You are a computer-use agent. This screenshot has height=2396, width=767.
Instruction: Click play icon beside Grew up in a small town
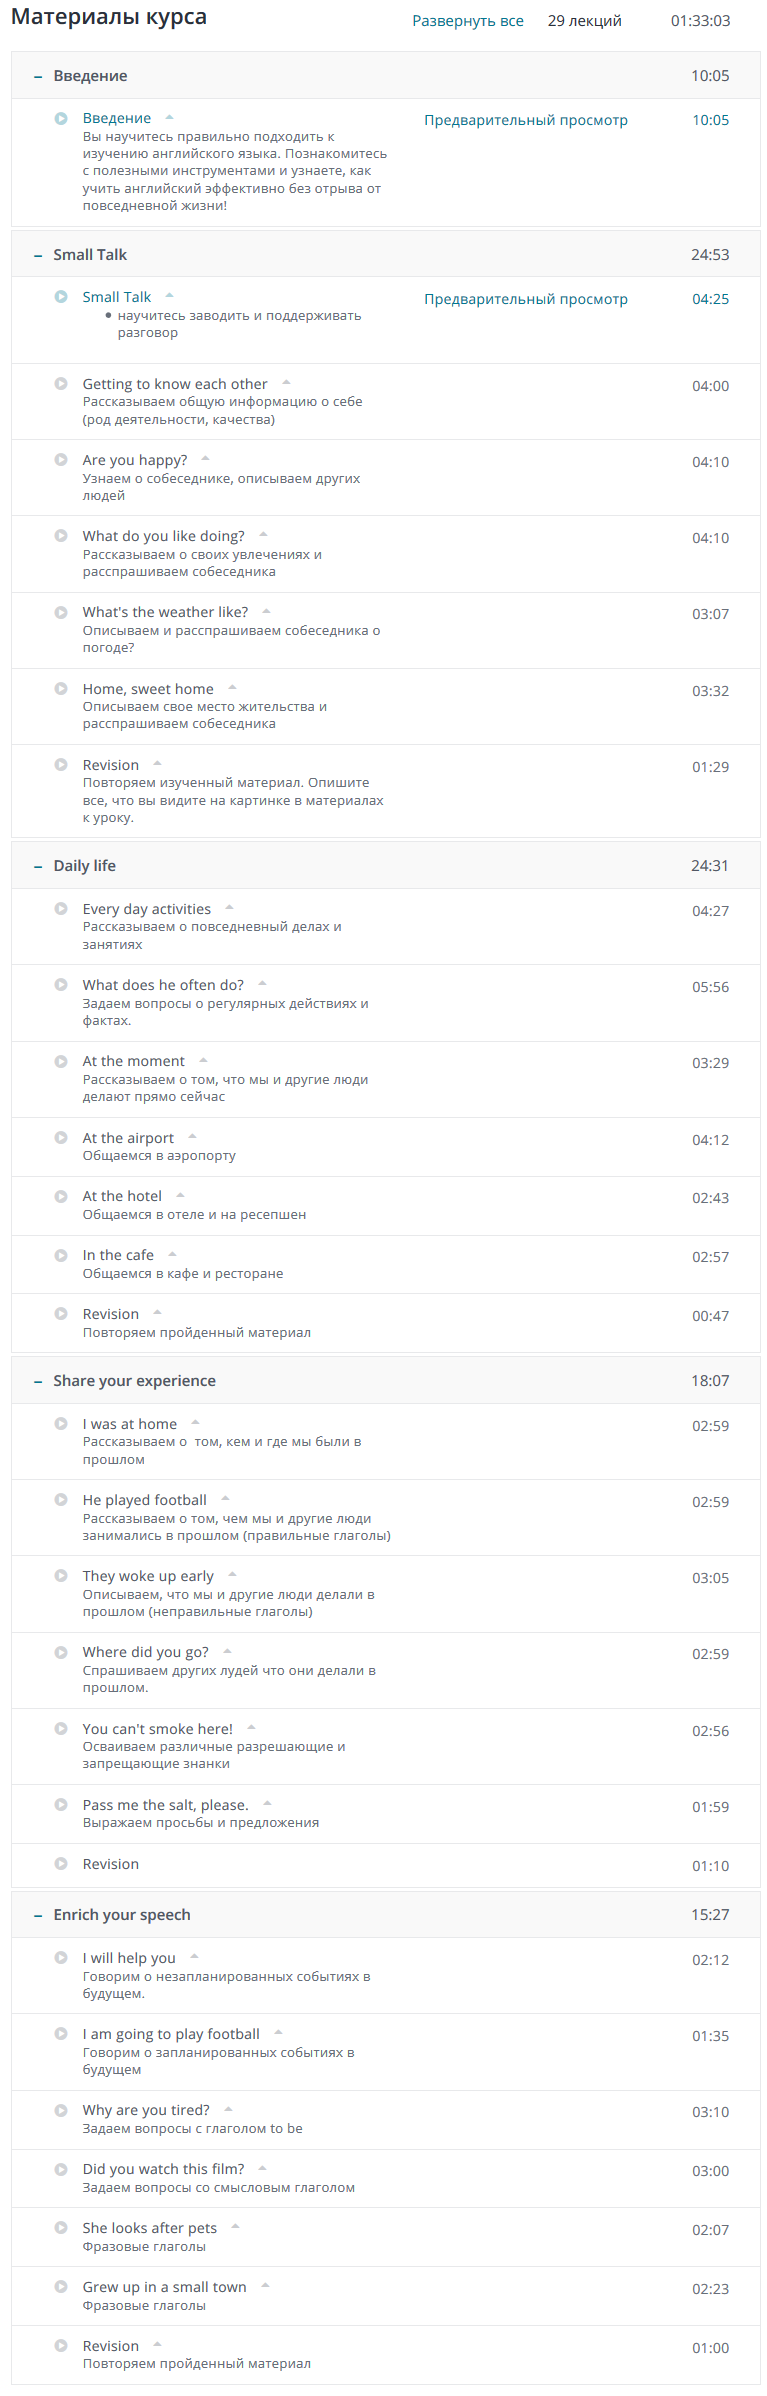coord(61,2287)
